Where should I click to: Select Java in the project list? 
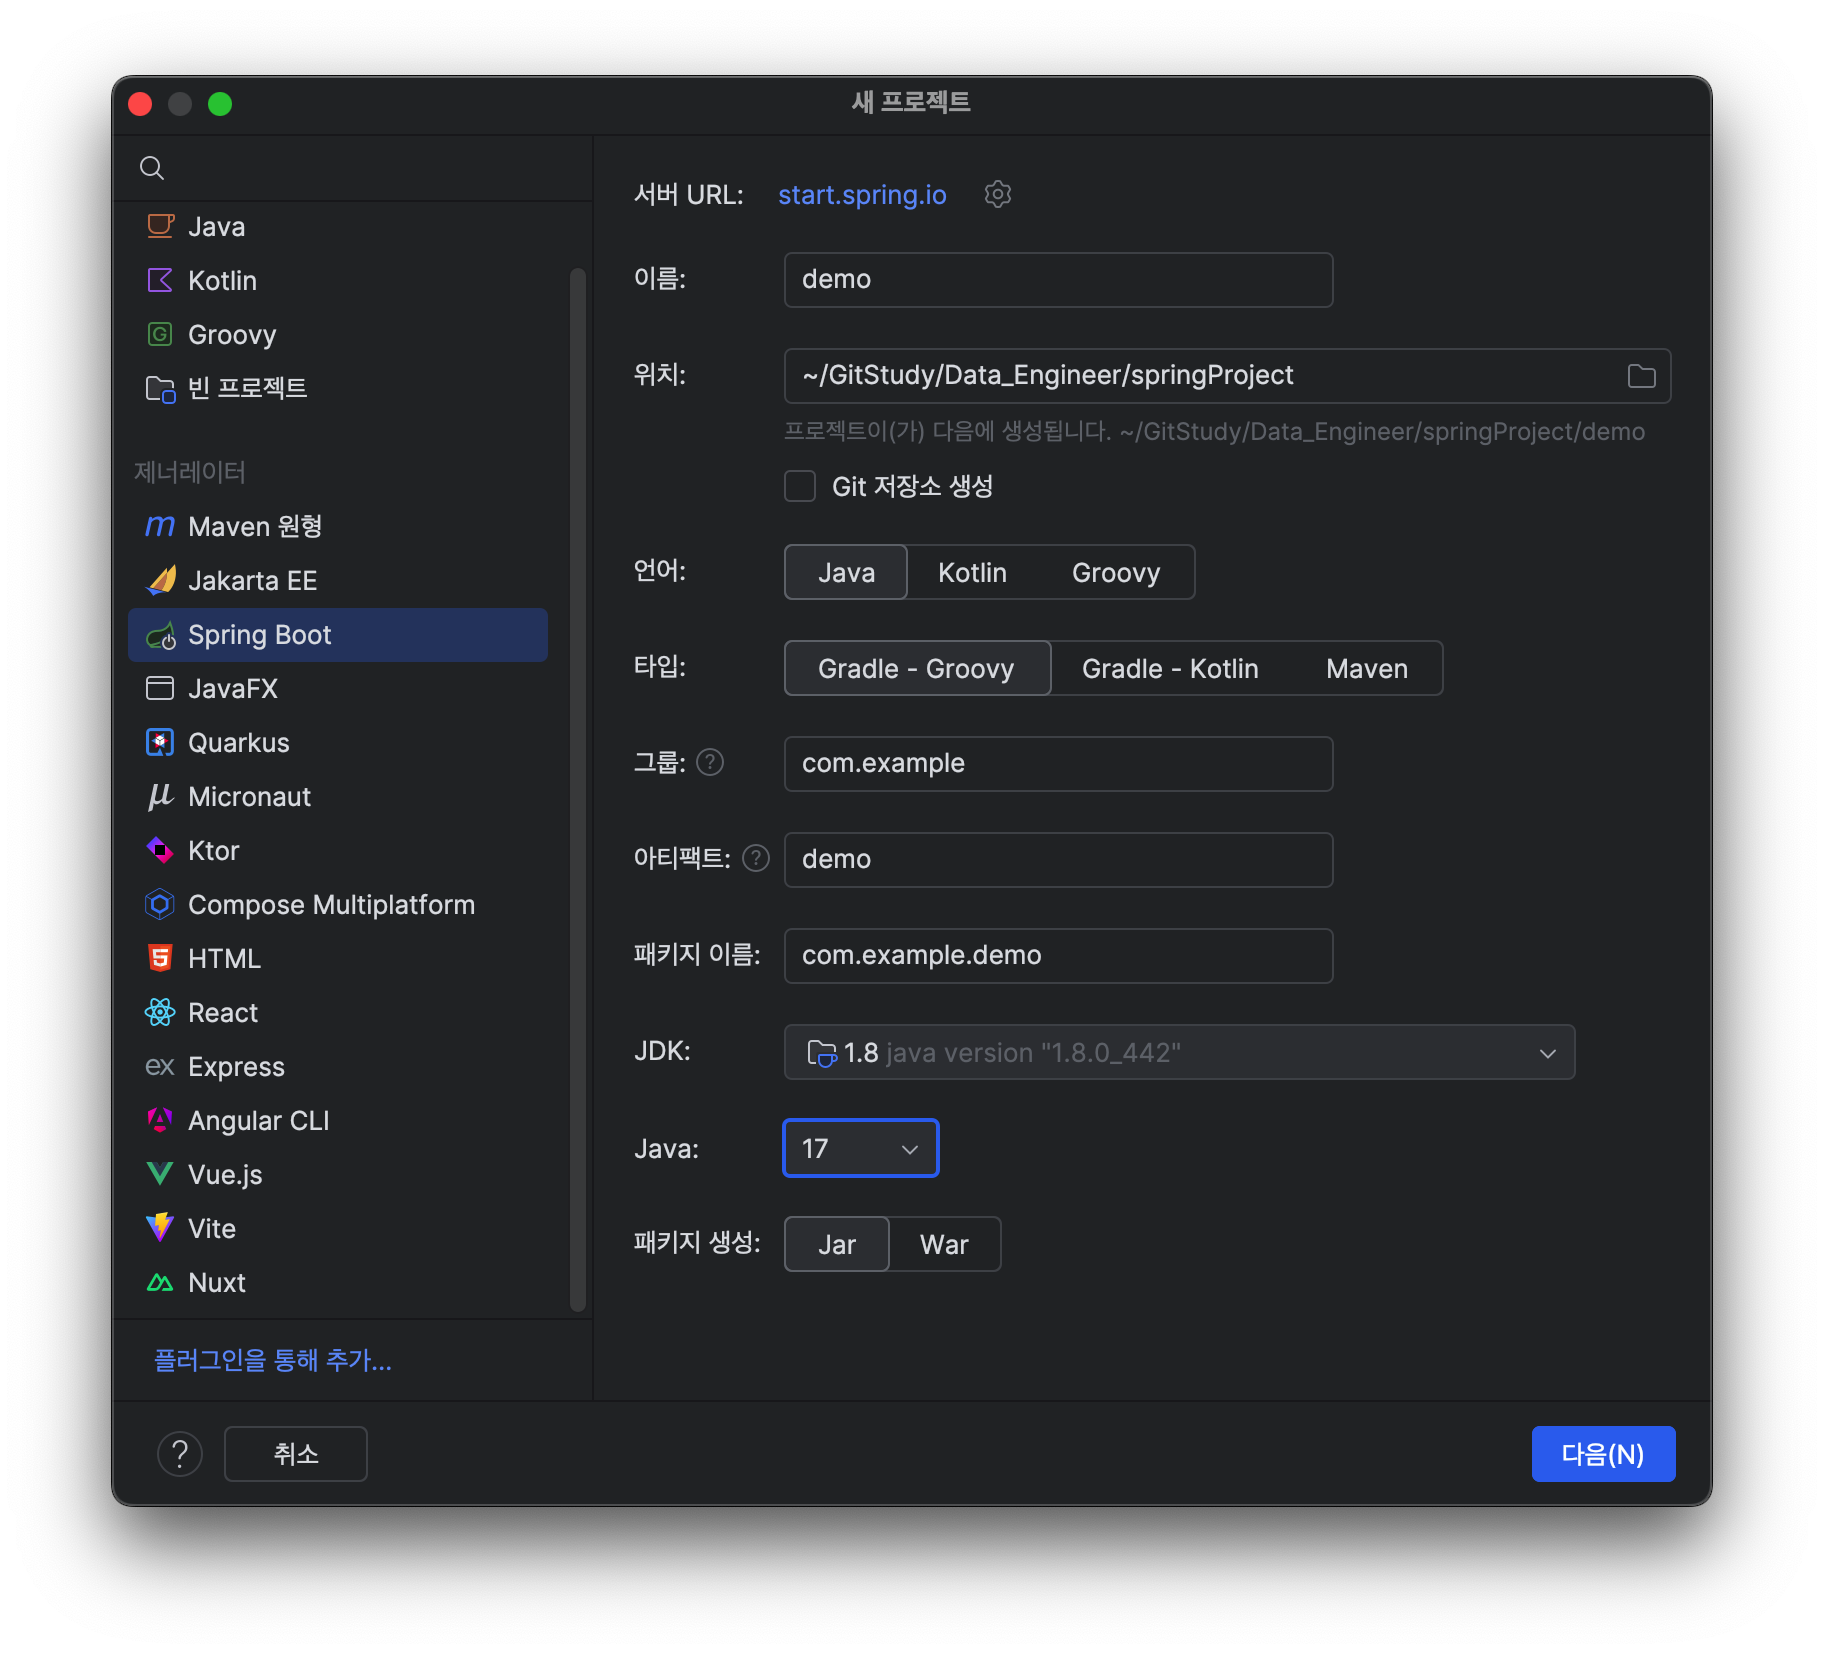click(338, 226)
